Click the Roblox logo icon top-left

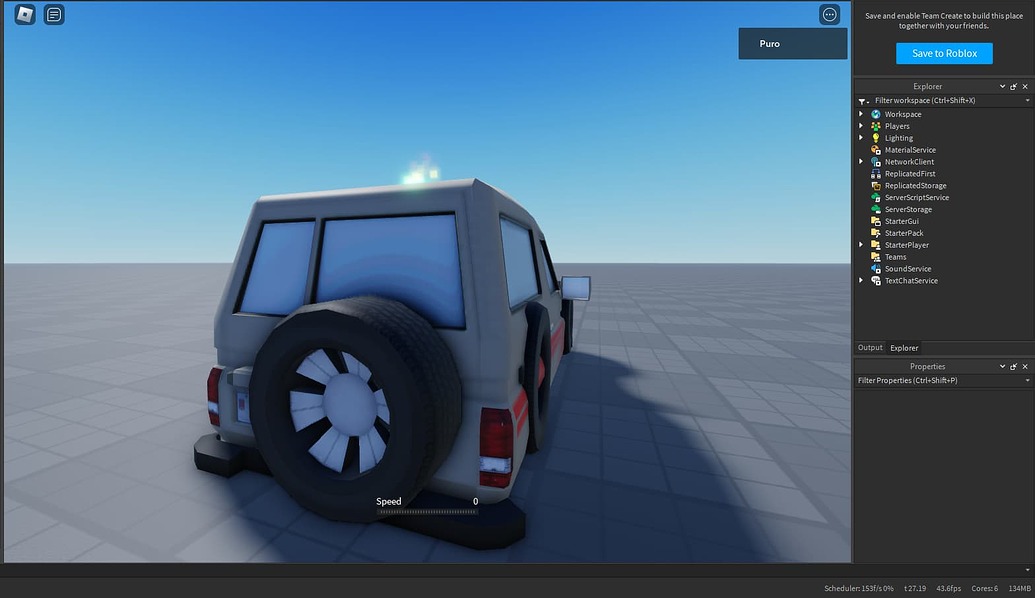pyautogui.click(x=22, y=14)
